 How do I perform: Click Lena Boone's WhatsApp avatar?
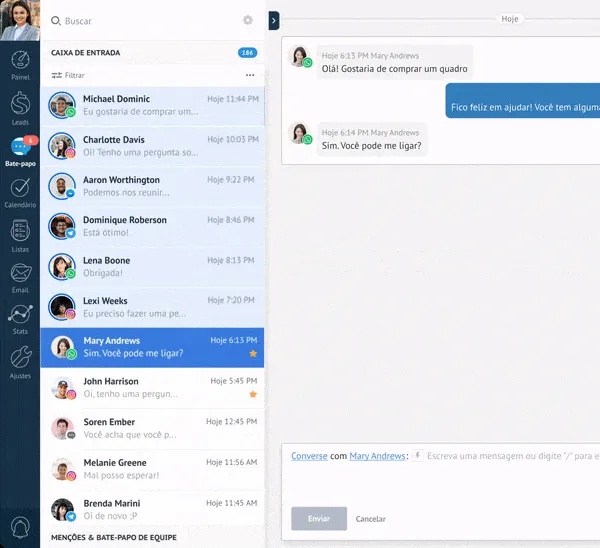[x=62, y=267]
